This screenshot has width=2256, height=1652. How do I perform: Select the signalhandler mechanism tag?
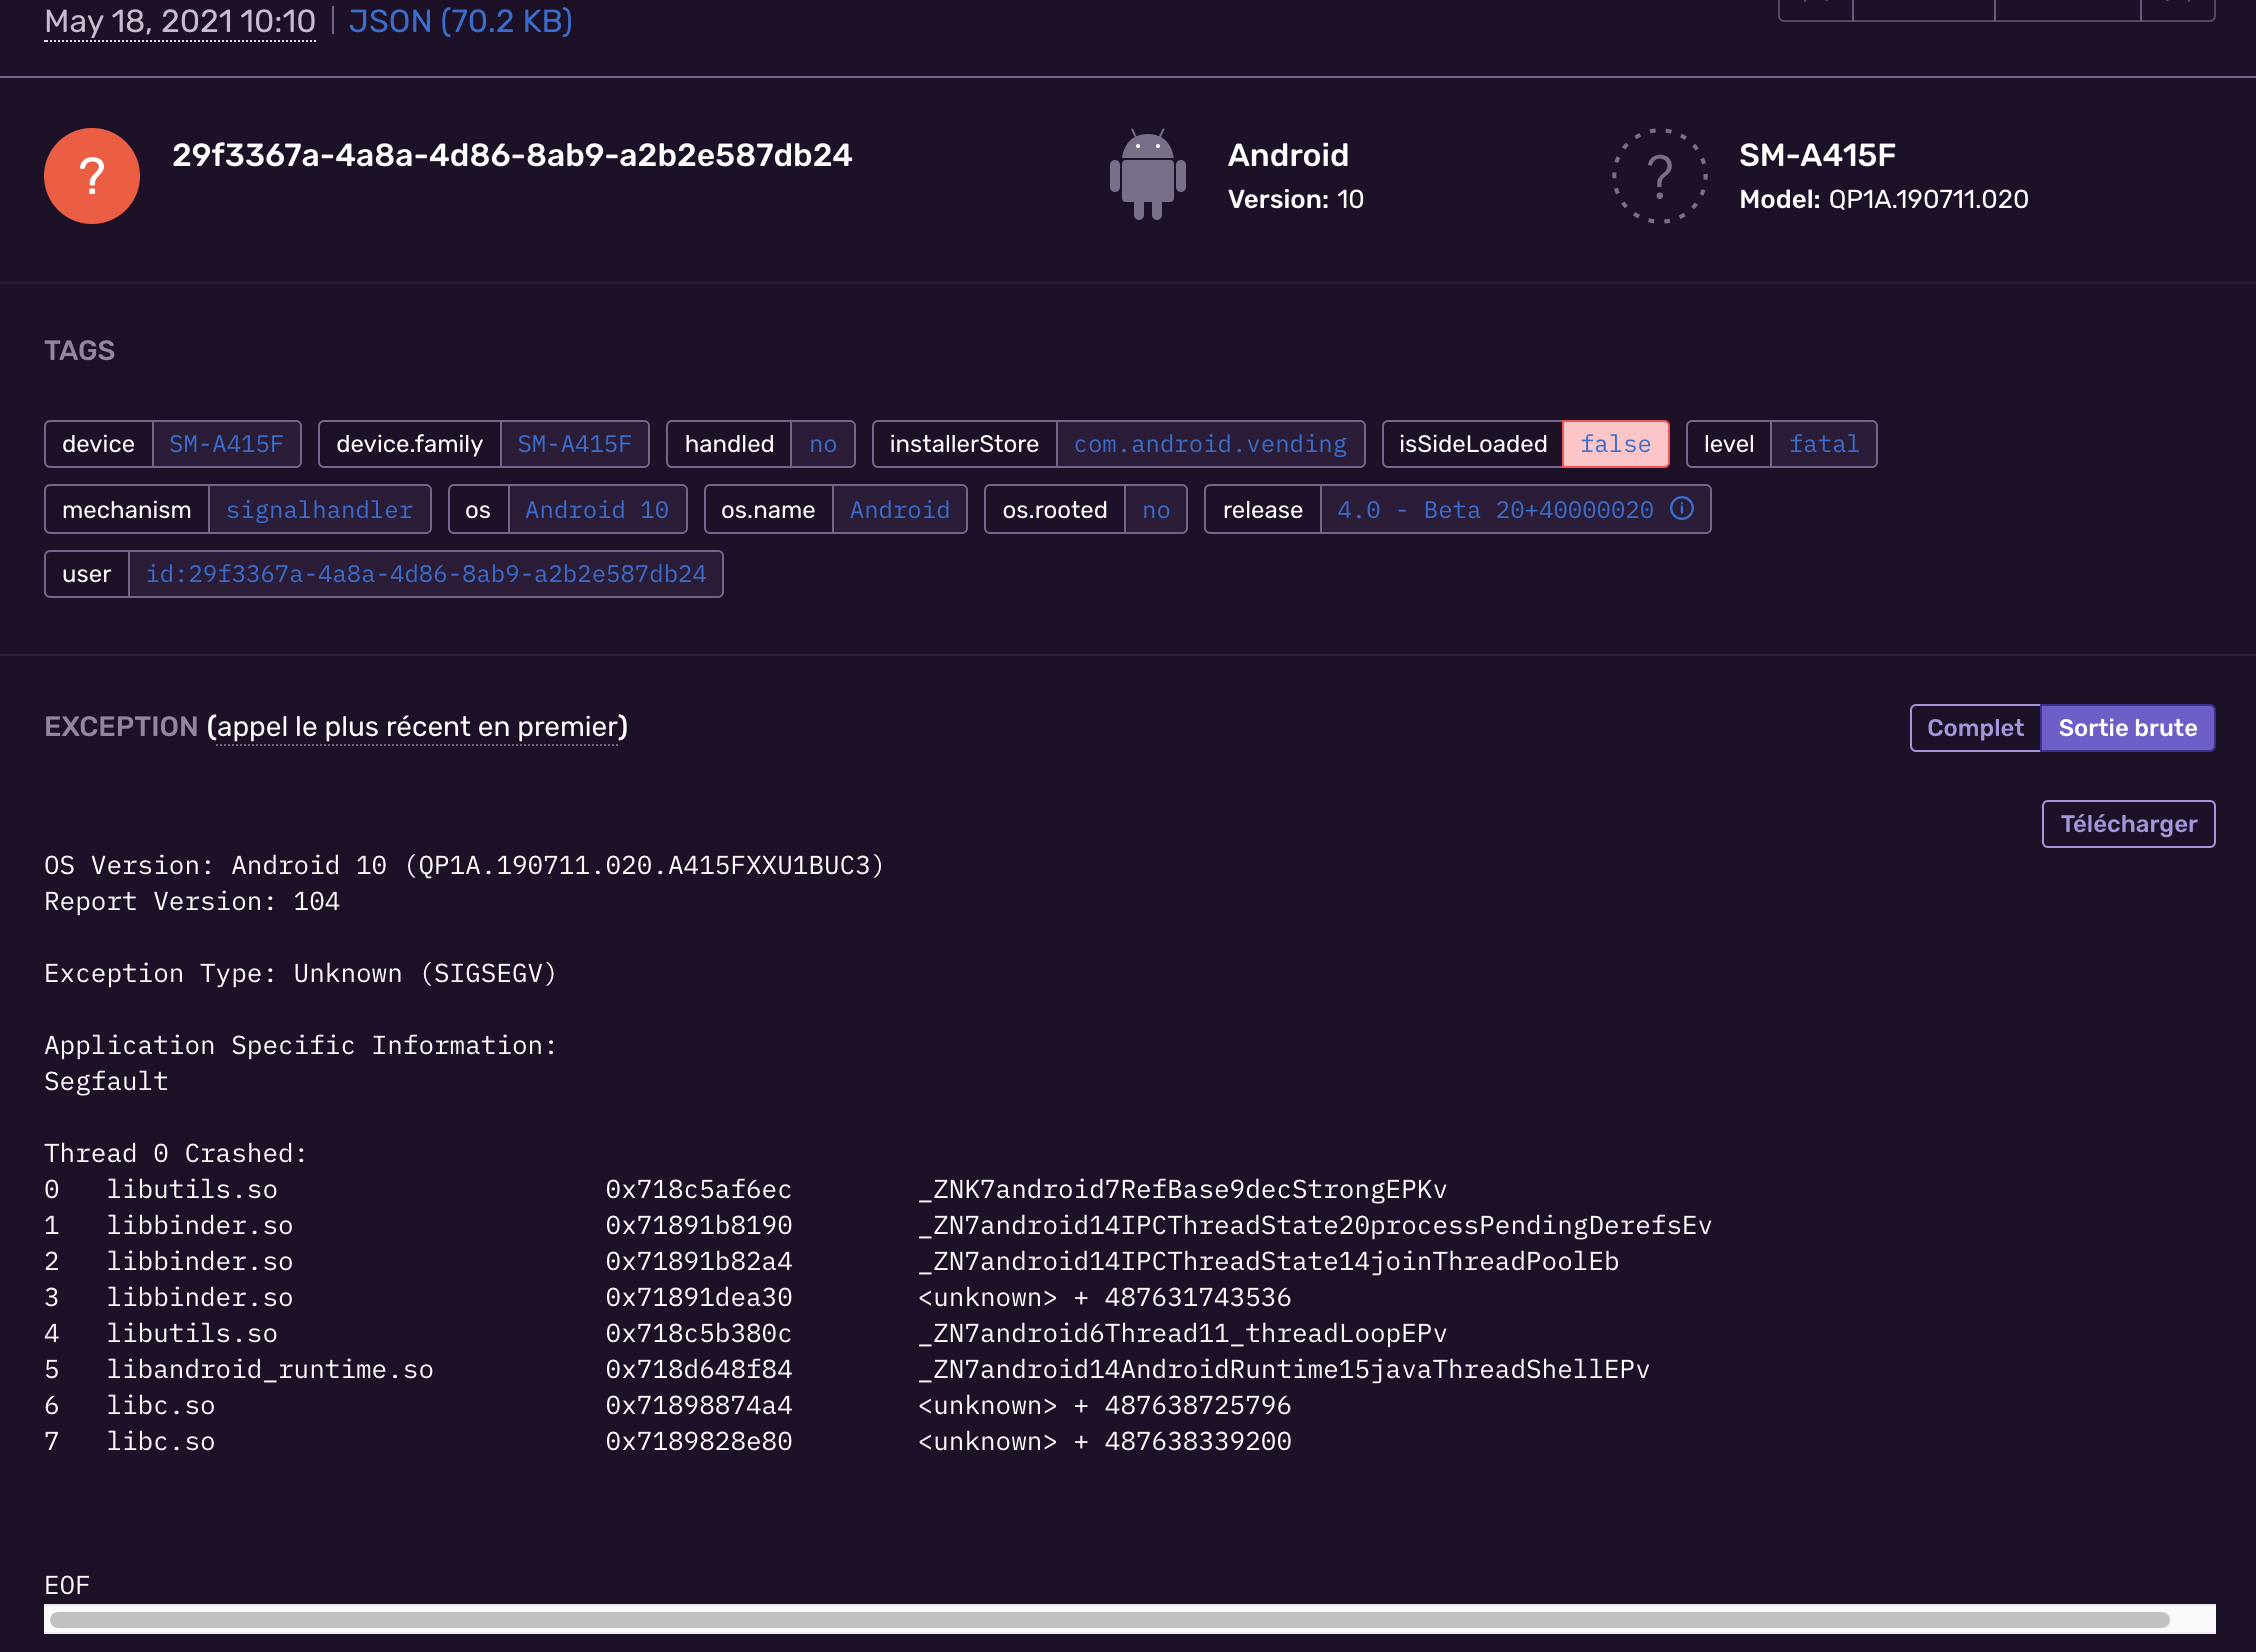[320, 509]
